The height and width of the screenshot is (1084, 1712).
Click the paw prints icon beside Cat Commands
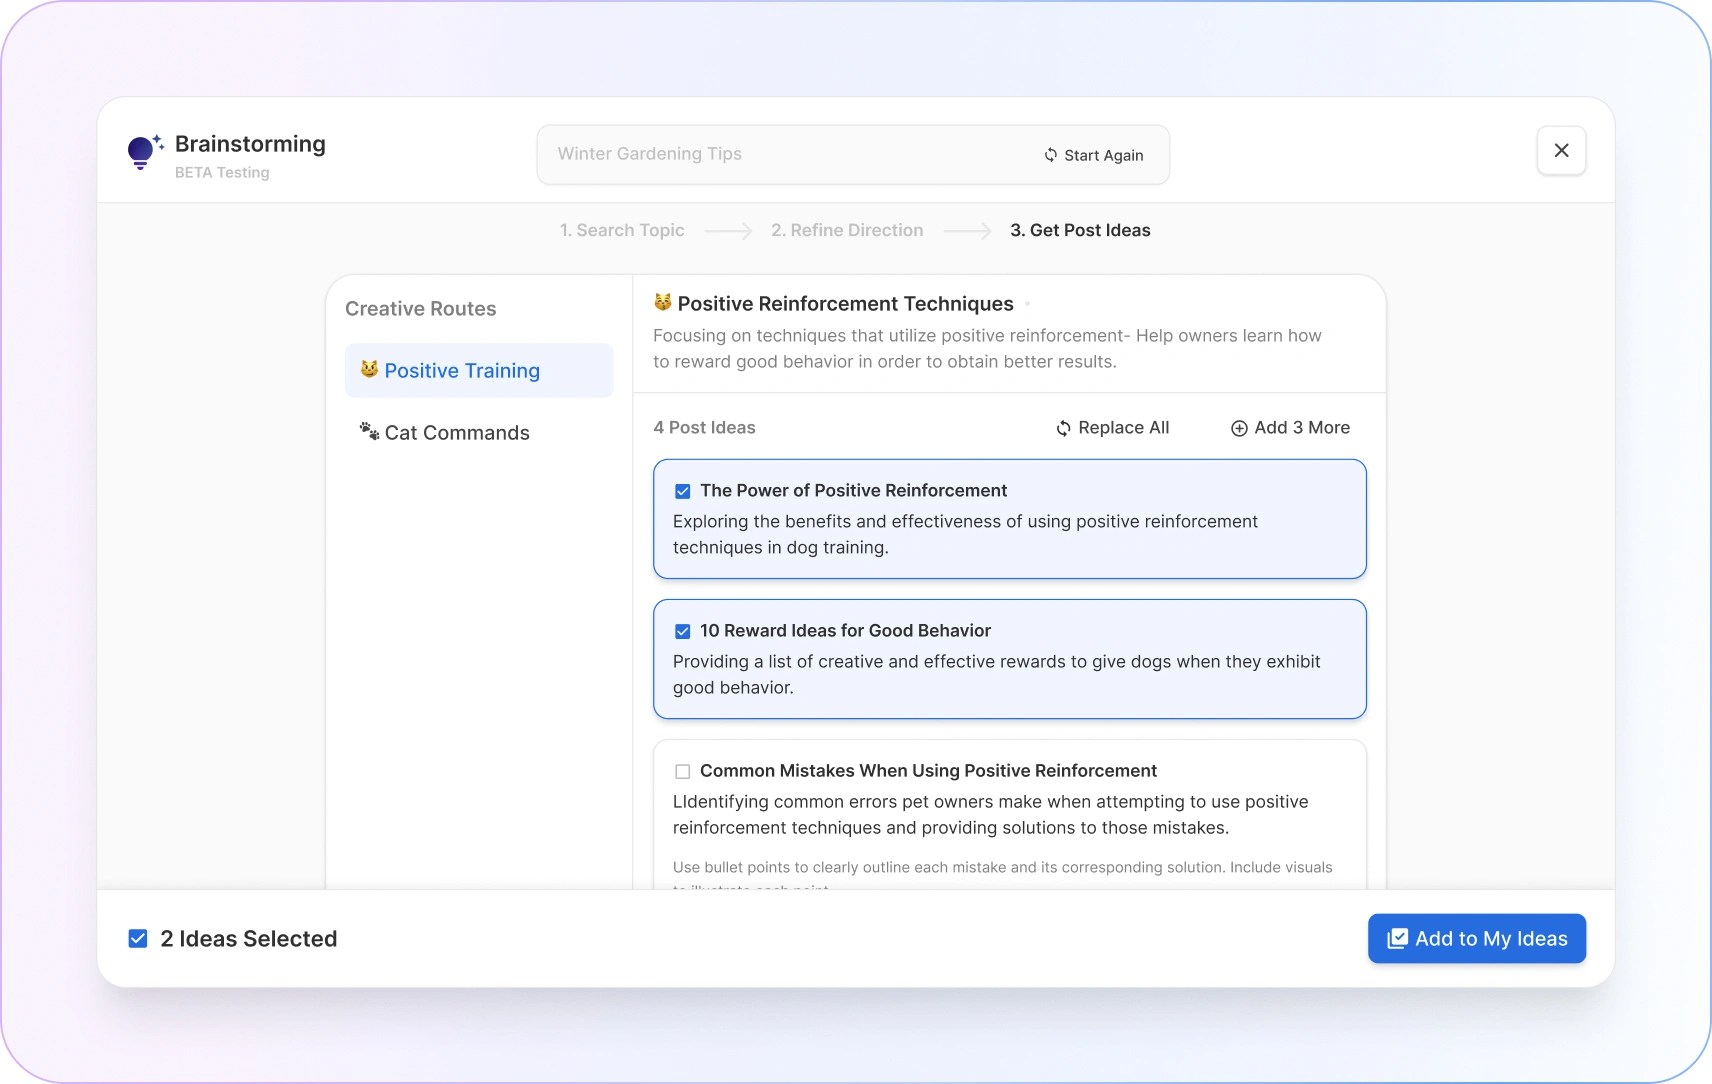coord(369,431)
